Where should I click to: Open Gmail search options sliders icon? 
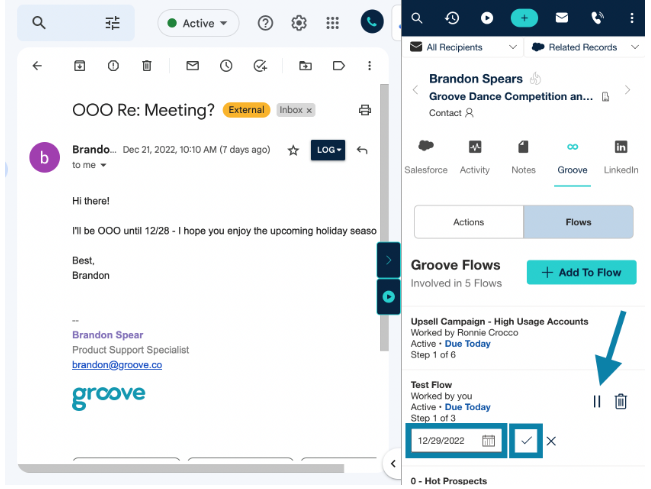[113, 22]
